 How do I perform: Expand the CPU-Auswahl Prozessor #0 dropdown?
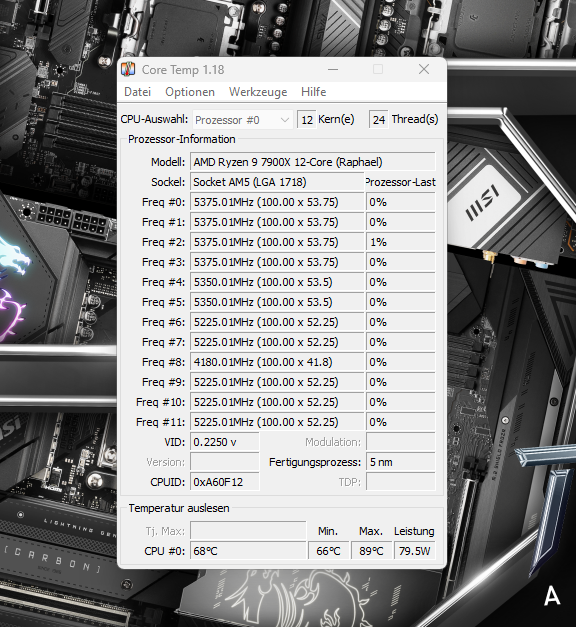click(243, 120)
